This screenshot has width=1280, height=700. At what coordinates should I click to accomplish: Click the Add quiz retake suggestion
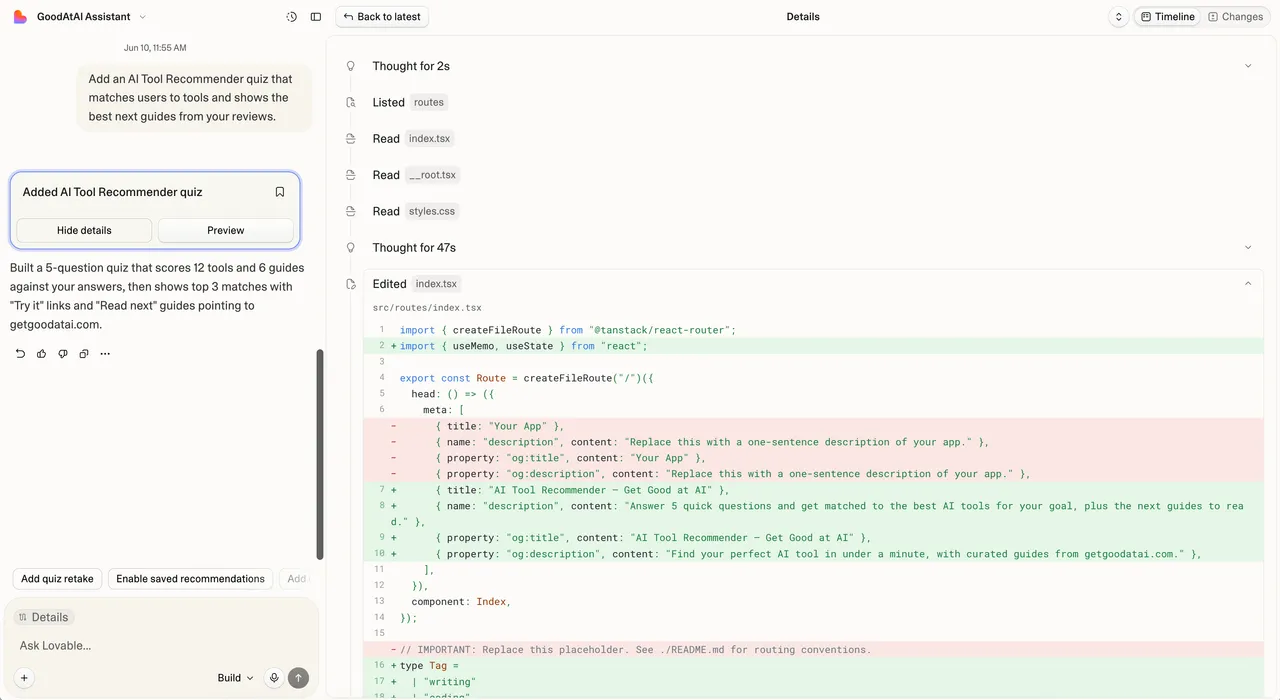click(57, 578)
